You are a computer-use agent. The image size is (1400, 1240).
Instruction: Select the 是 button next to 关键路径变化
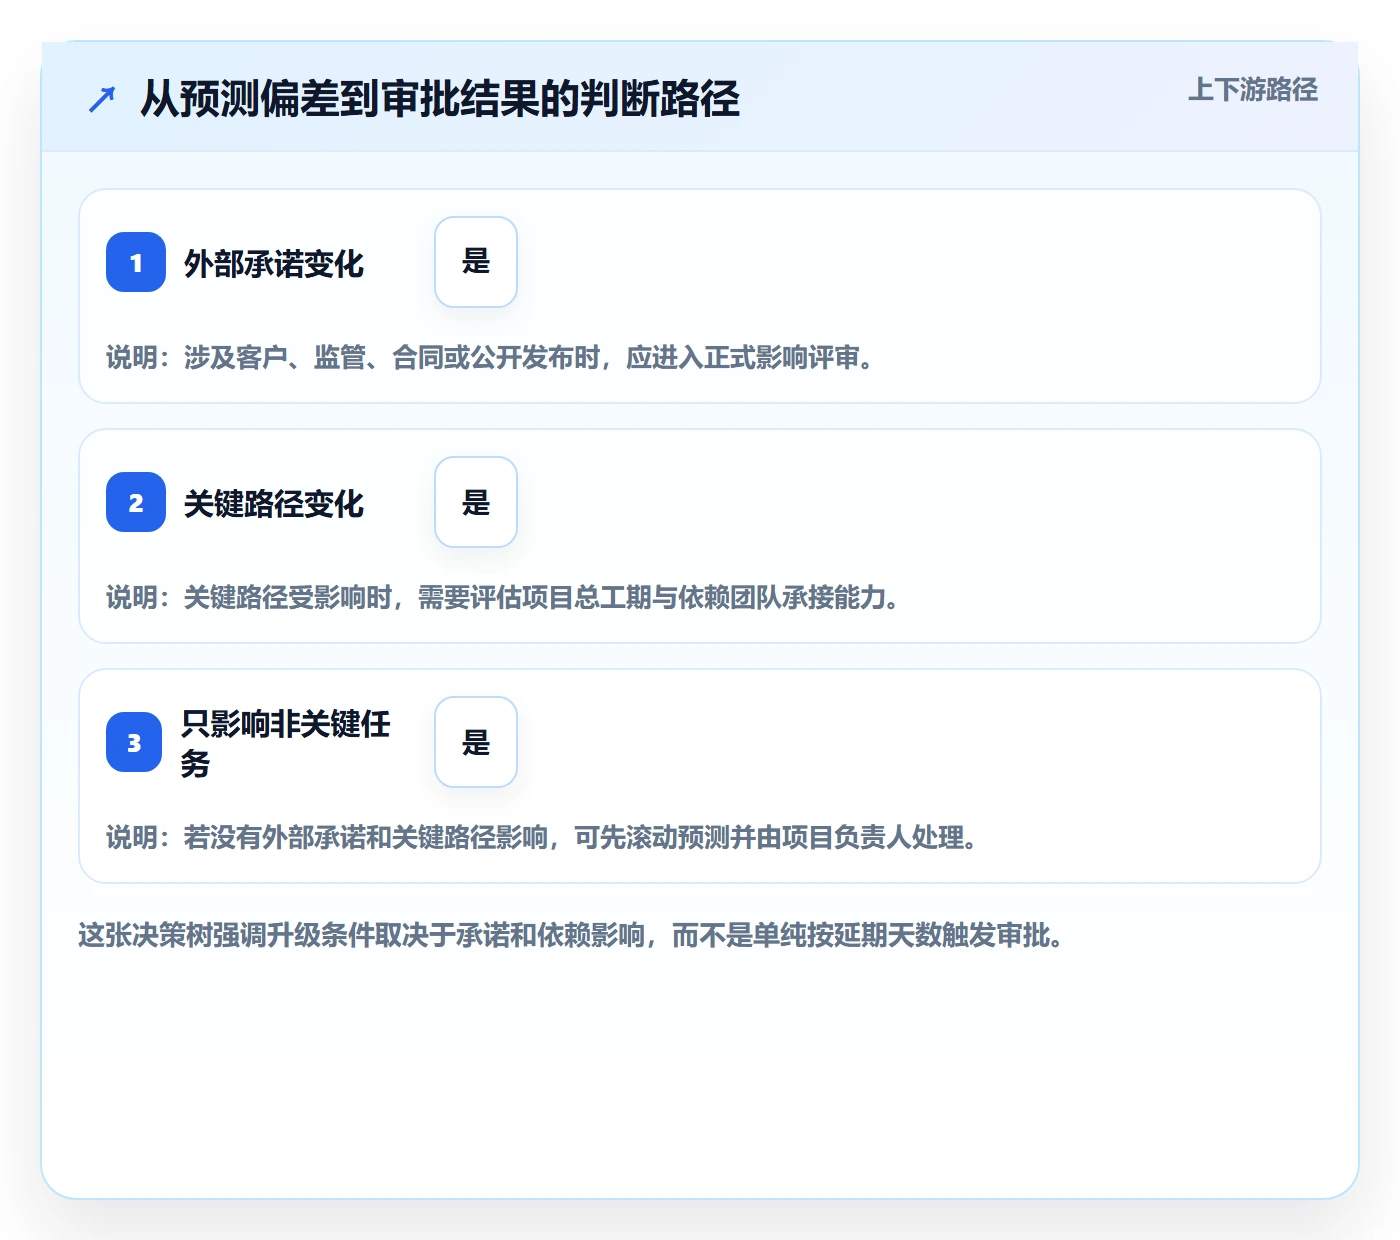[476, 502]
